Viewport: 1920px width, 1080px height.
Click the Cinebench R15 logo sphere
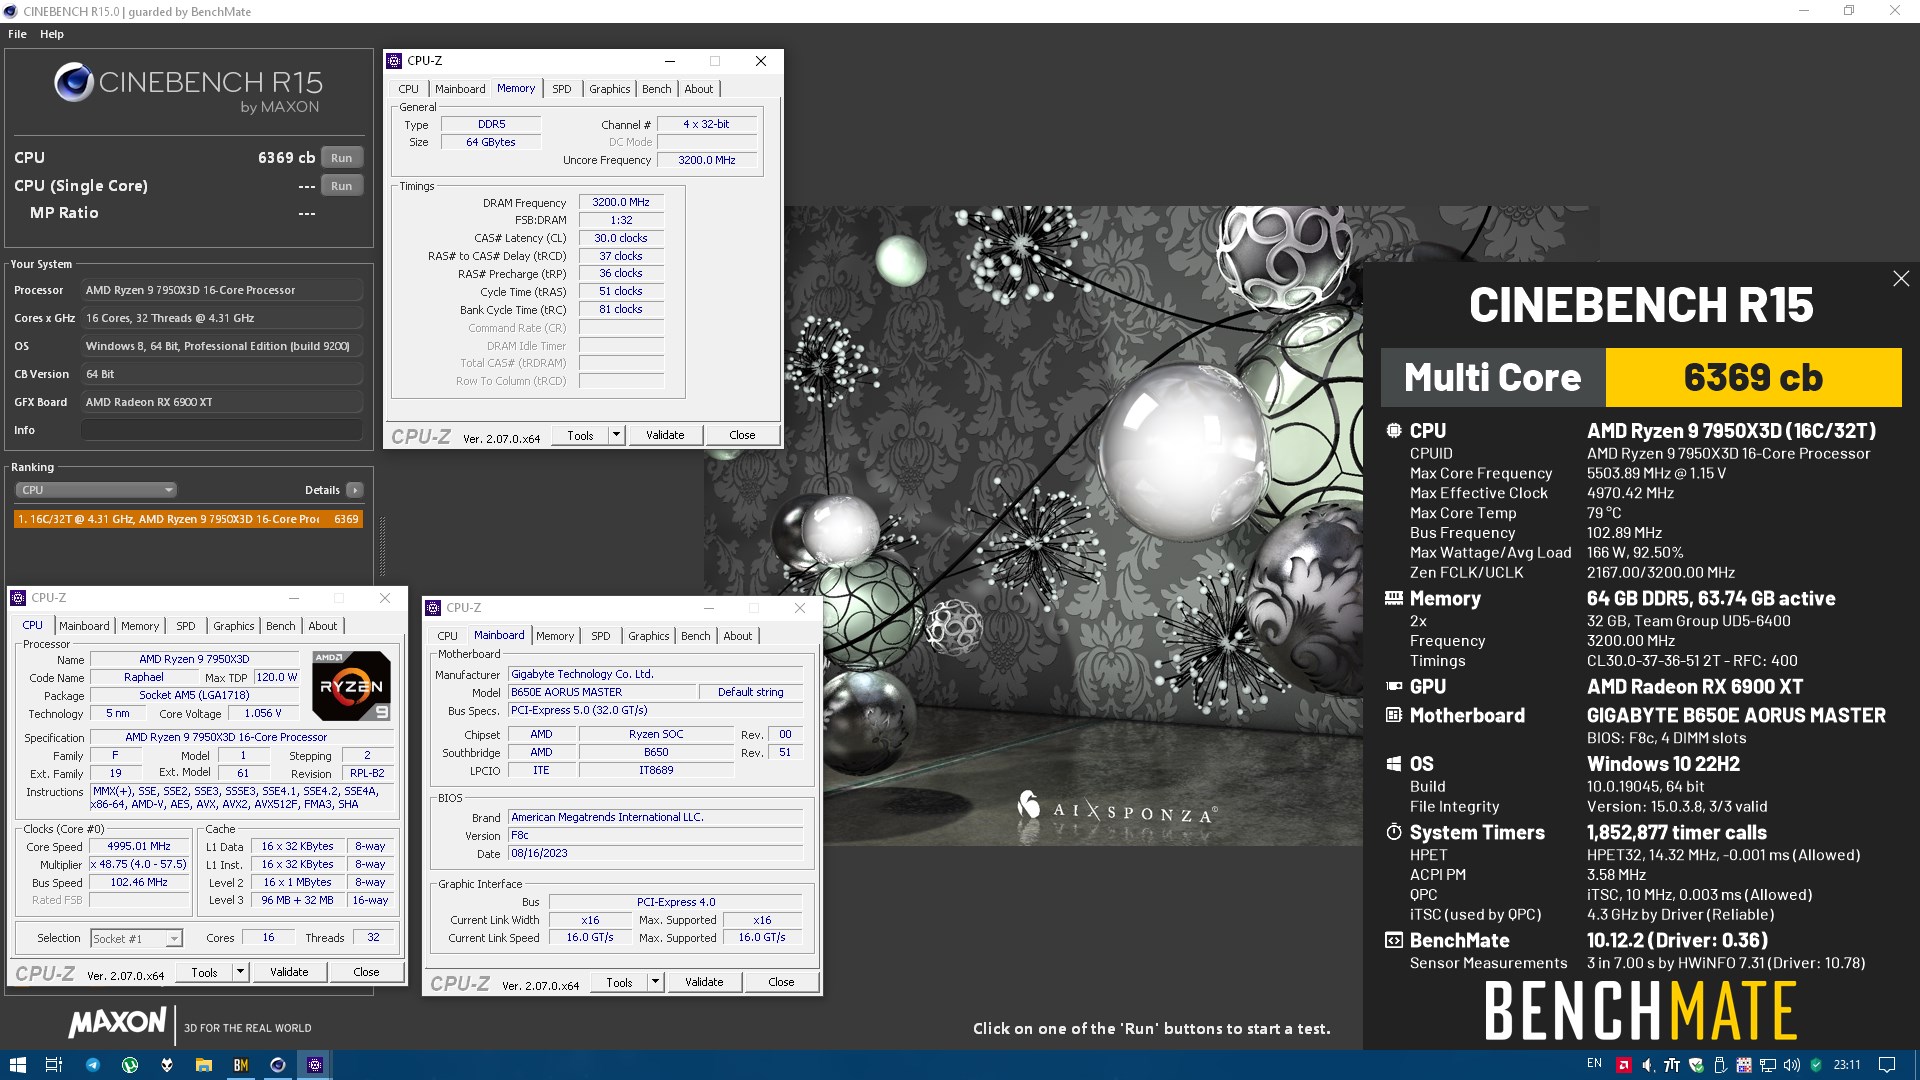click(74, 82)
